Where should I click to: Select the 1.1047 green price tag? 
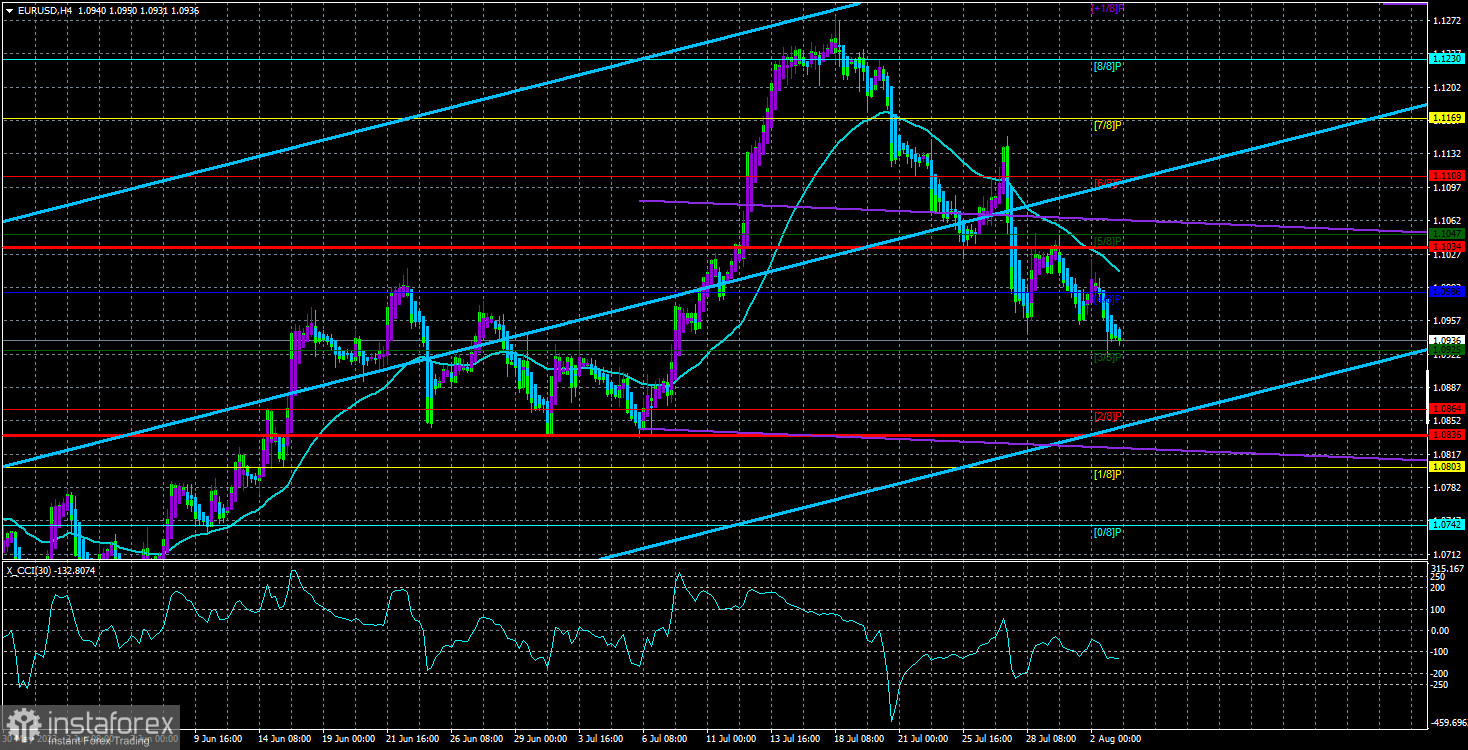click(x=1447, y=235)
